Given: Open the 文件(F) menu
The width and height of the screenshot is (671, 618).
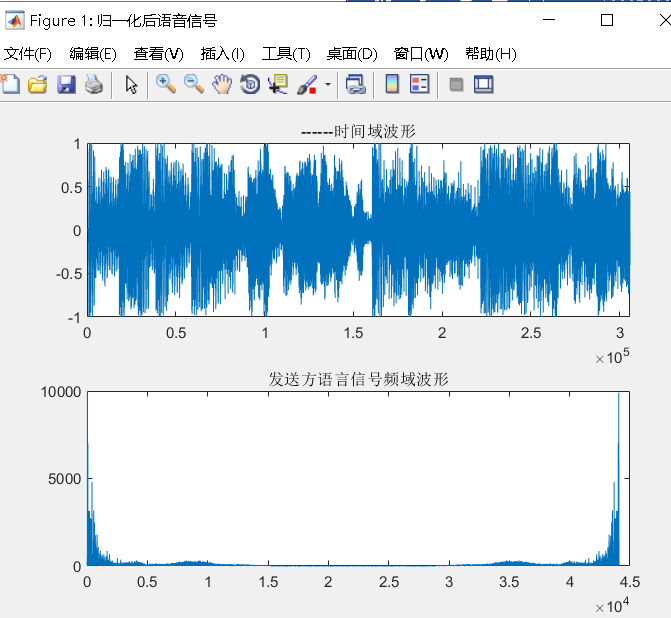Looking at the screenshot, I should (27, 54).
